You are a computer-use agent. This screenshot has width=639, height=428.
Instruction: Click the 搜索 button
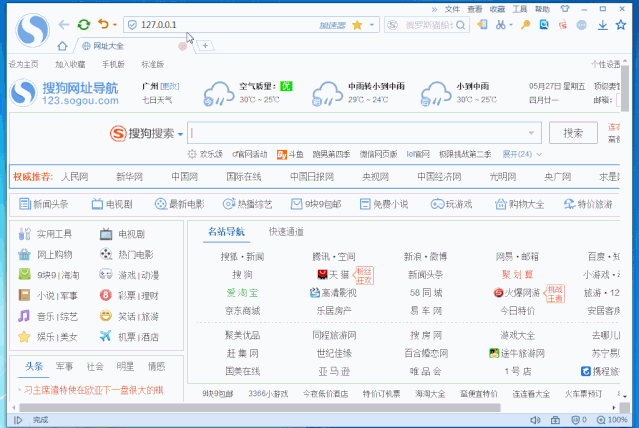tap(573, 133)
